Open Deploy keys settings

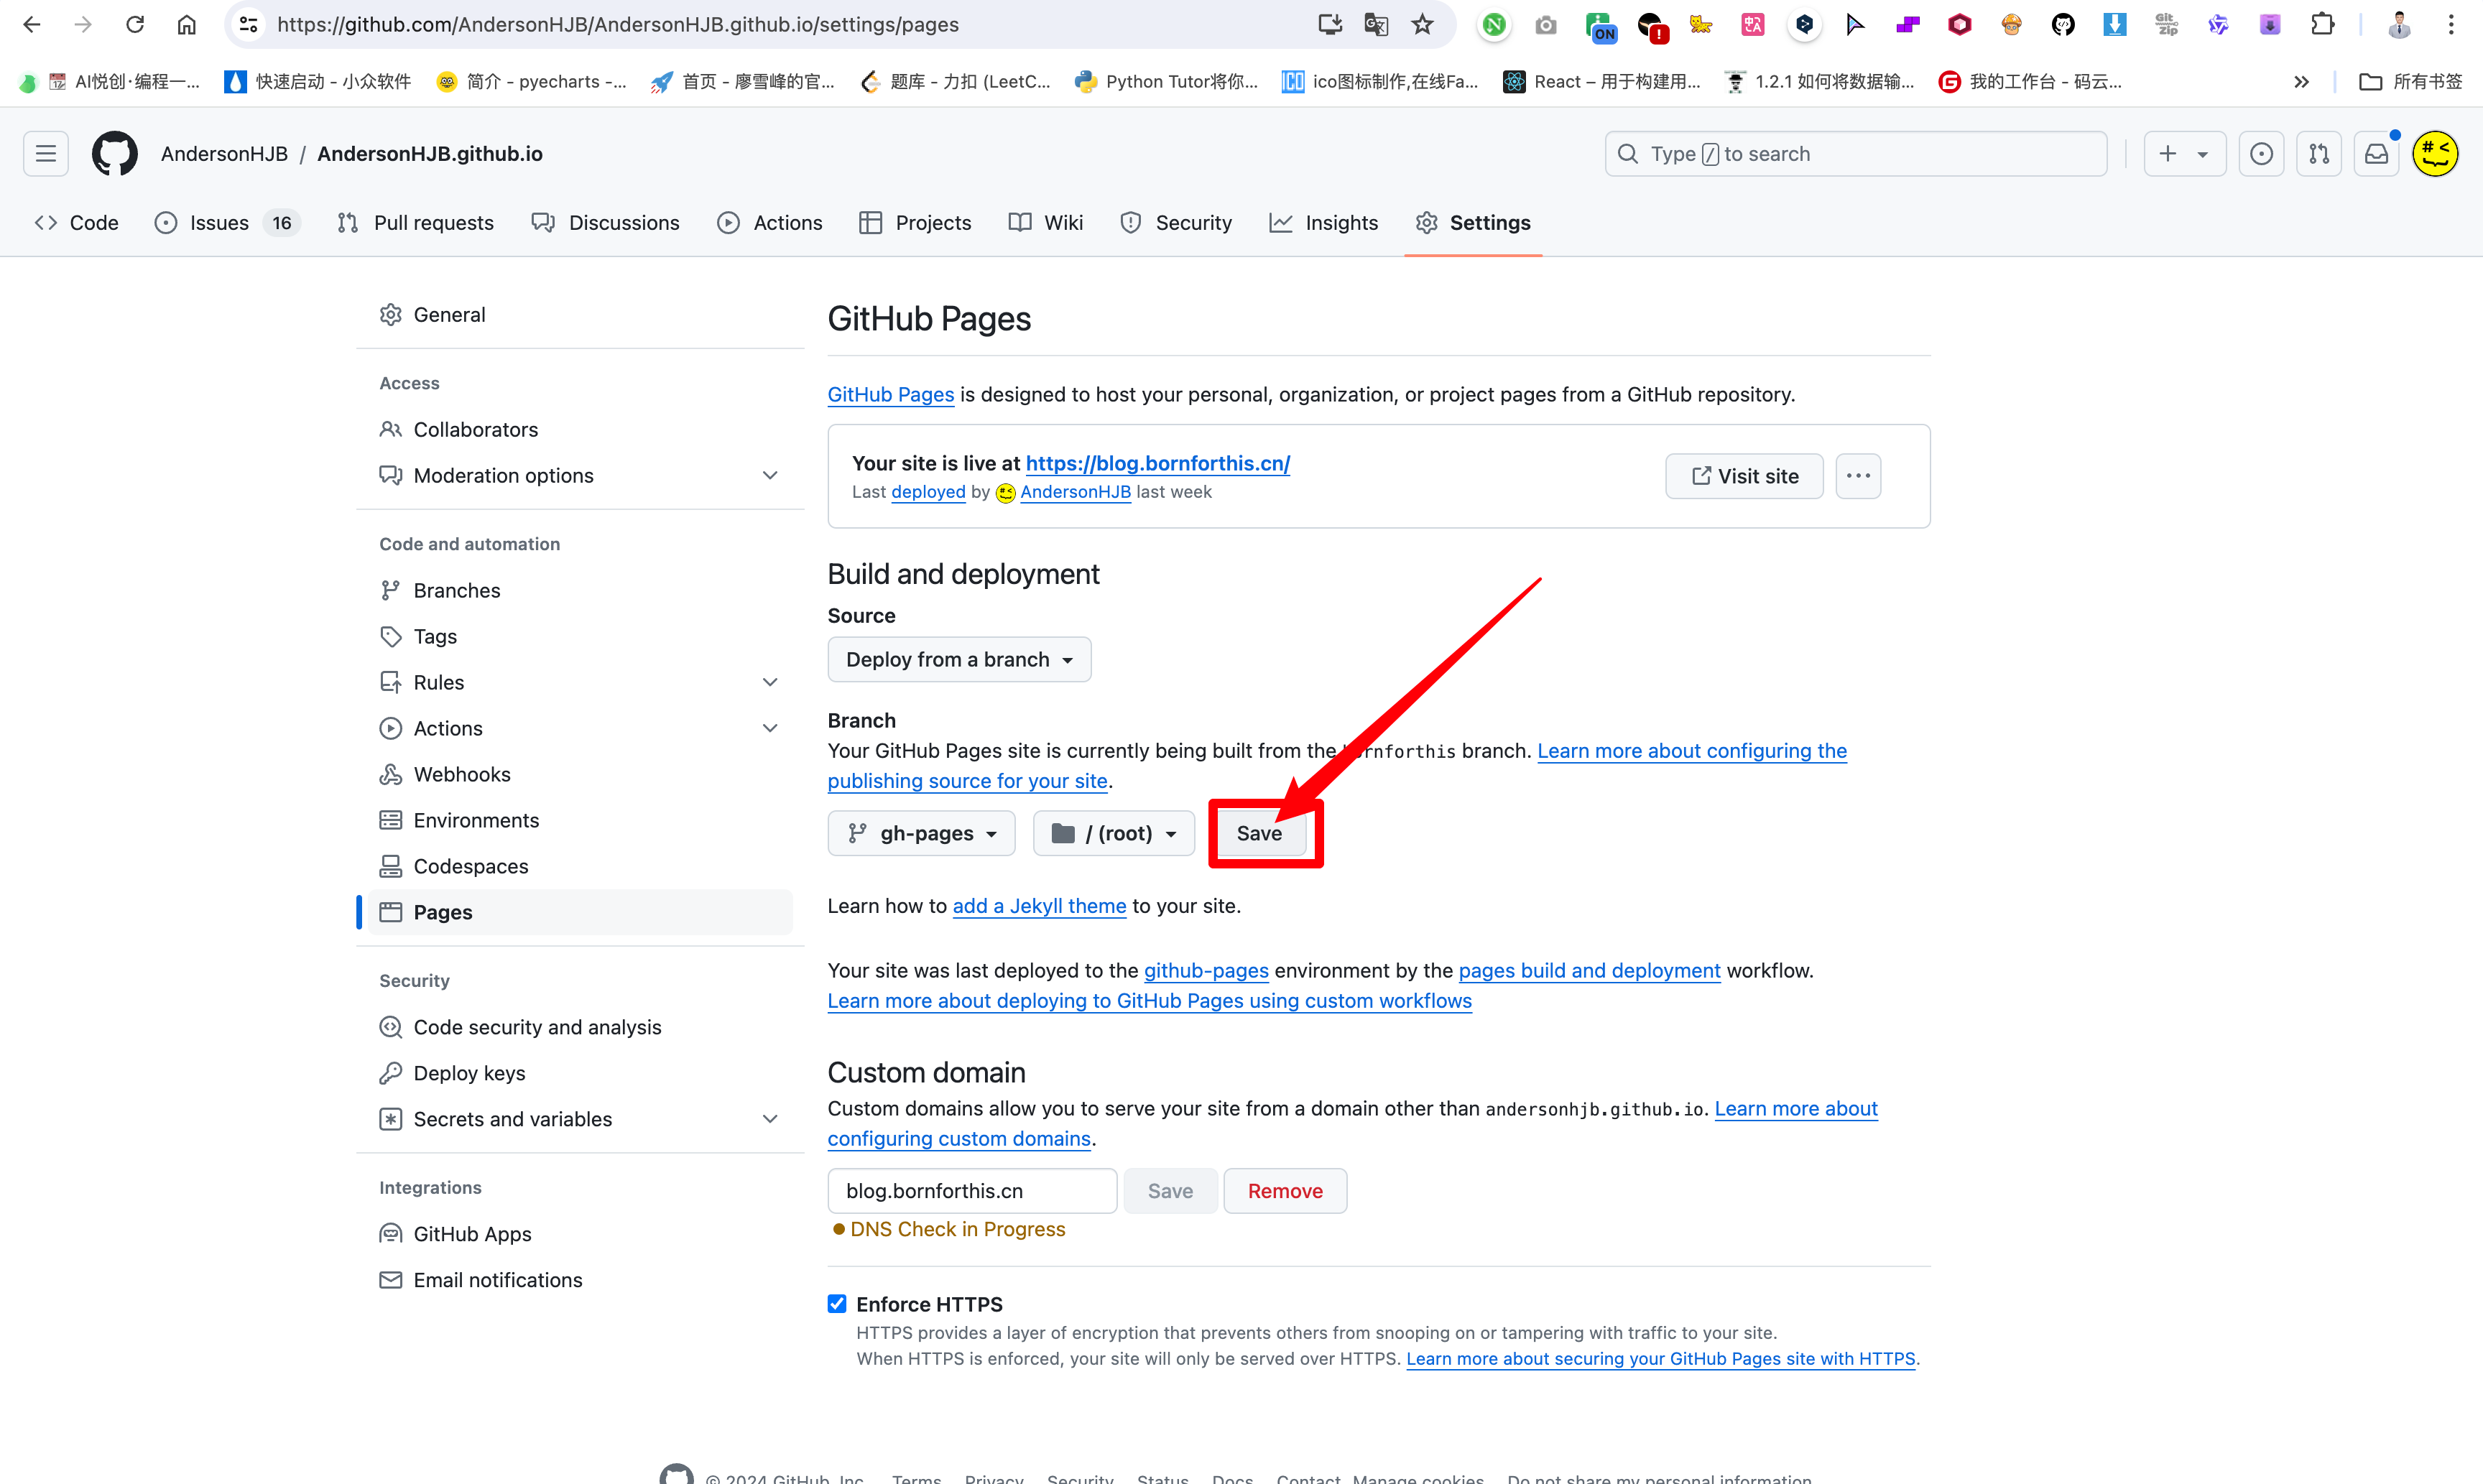[580, 1073]
